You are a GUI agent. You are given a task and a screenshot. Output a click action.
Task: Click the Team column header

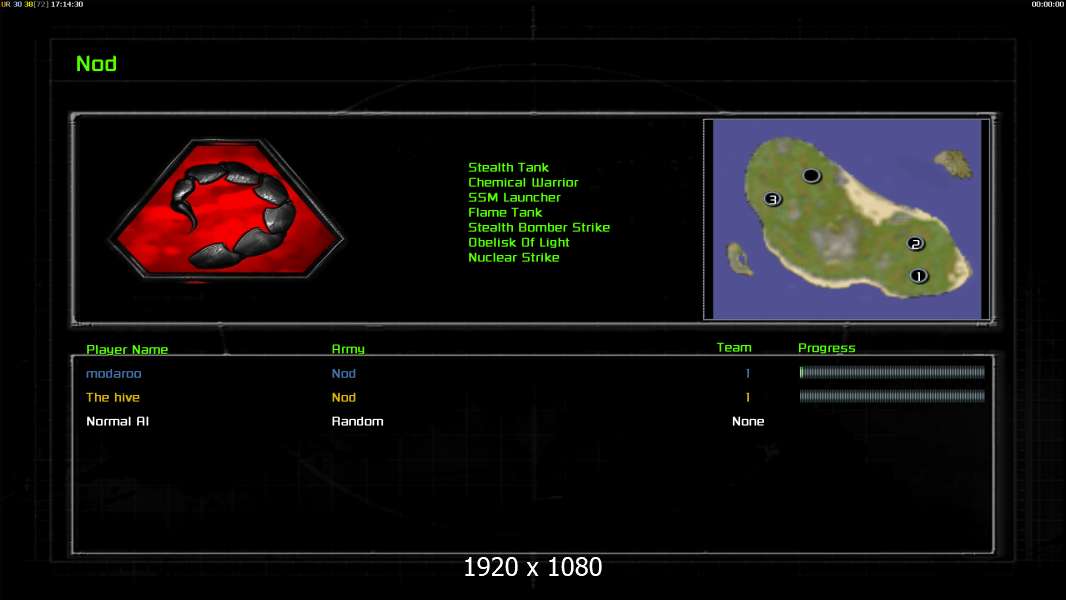pyautogui.click(x=734, y=347)
